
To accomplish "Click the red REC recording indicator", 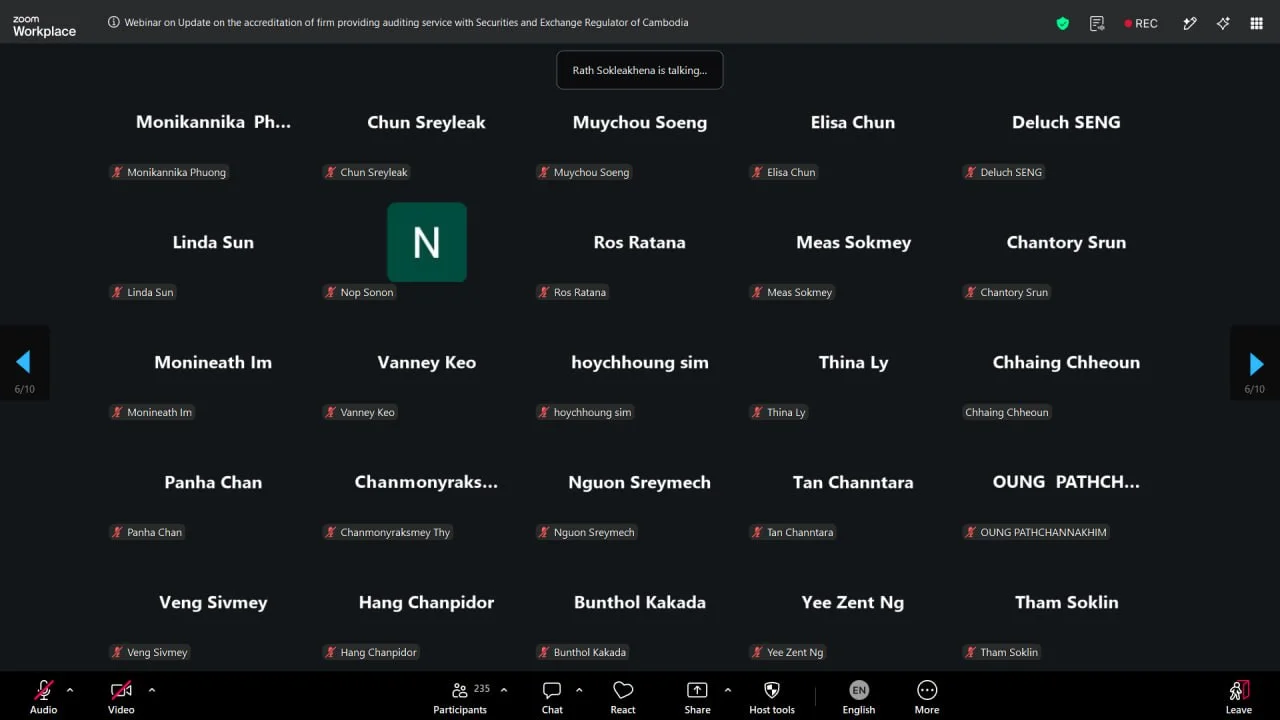I will [x=1141, y=23].
